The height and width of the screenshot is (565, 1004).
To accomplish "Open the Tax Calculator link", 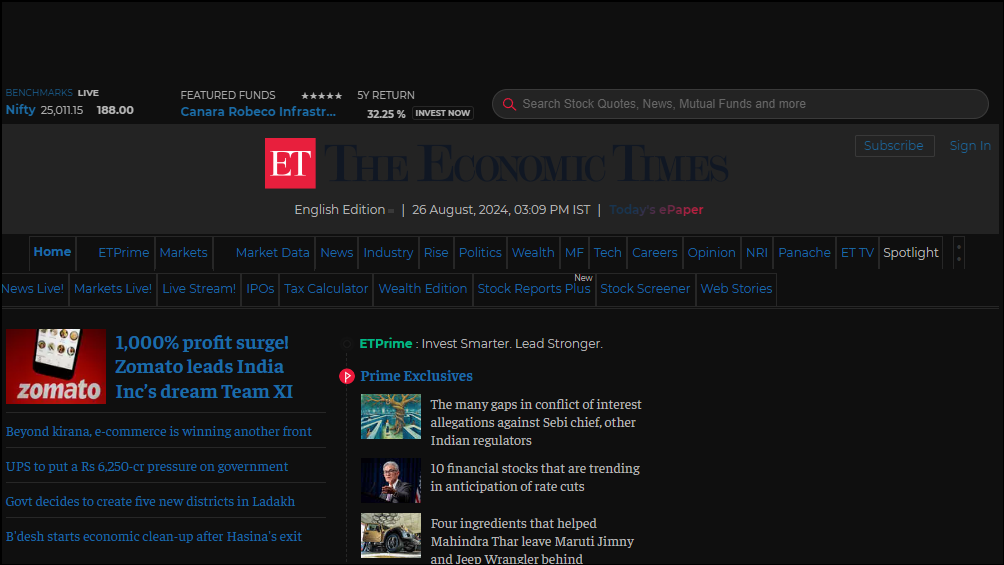I will point(326,289).
